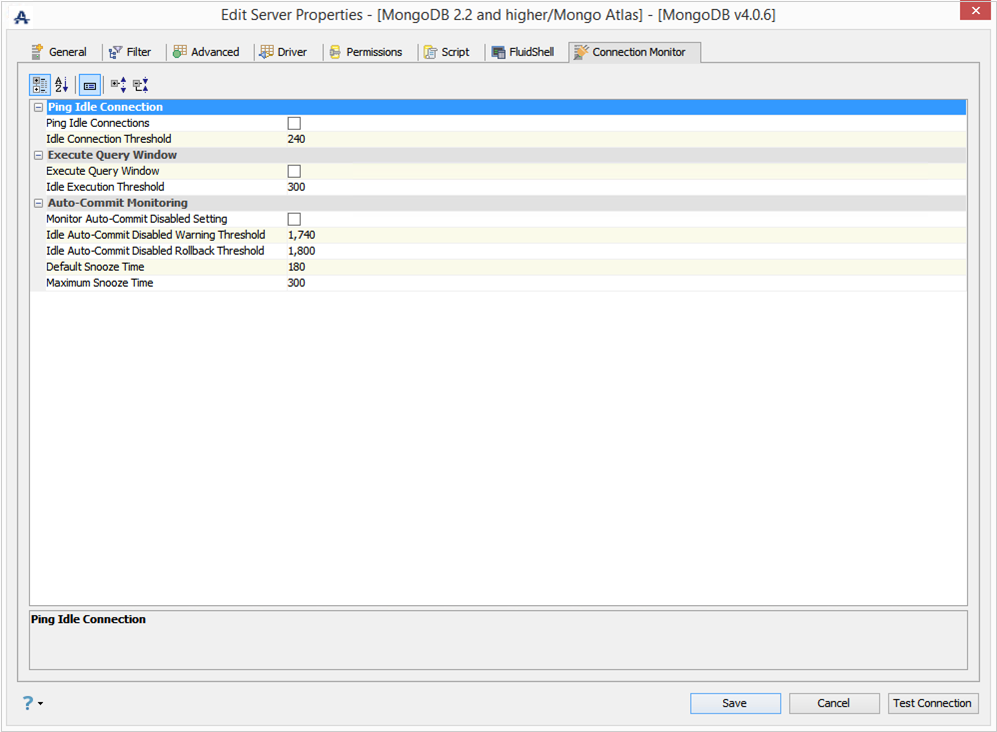Switch to the General tab

pos(59,52)
